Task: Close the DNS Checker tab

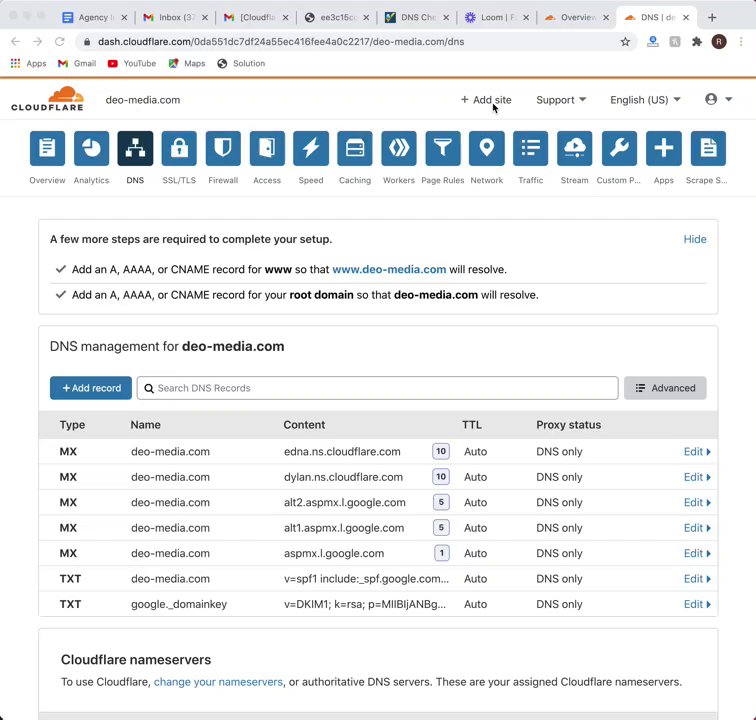Action: click(446, 17)
